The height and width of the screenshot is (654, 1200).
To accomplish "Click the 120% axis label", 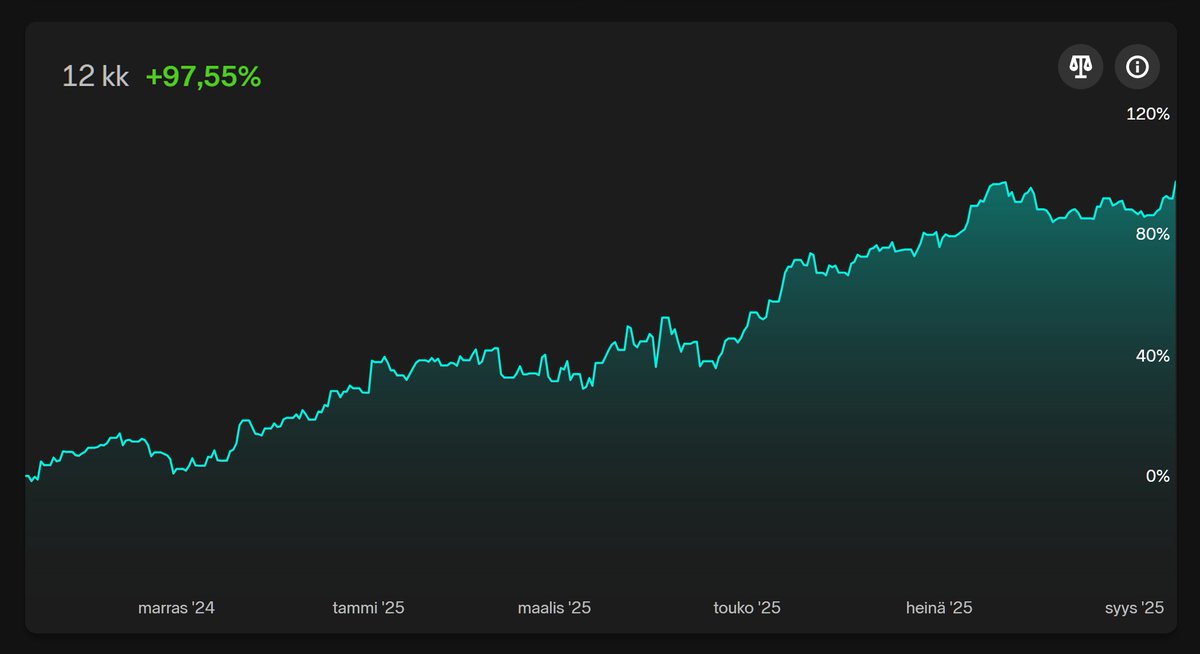I will point(1148,114).
